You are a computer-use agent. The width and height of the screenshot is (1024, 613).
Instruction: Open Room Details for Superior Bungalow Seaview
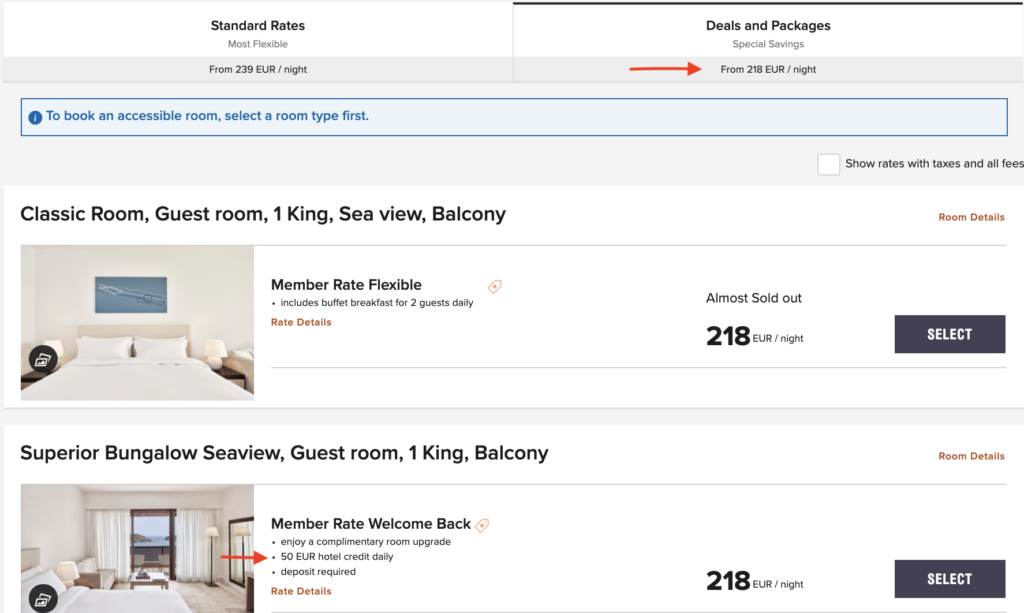pyautogui.click(x=971, y=456)
